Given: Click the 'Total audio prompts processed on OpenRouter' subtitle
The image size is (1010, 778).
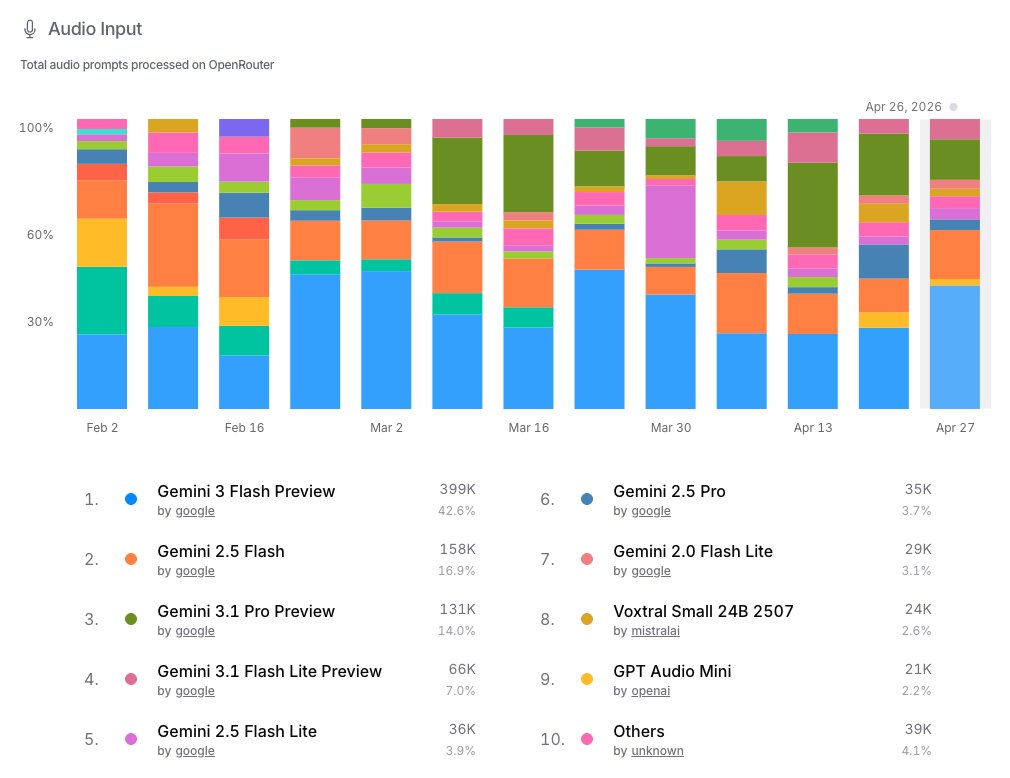Looking at the screenshot, I should pyautogui.click(x=147, y=65).
